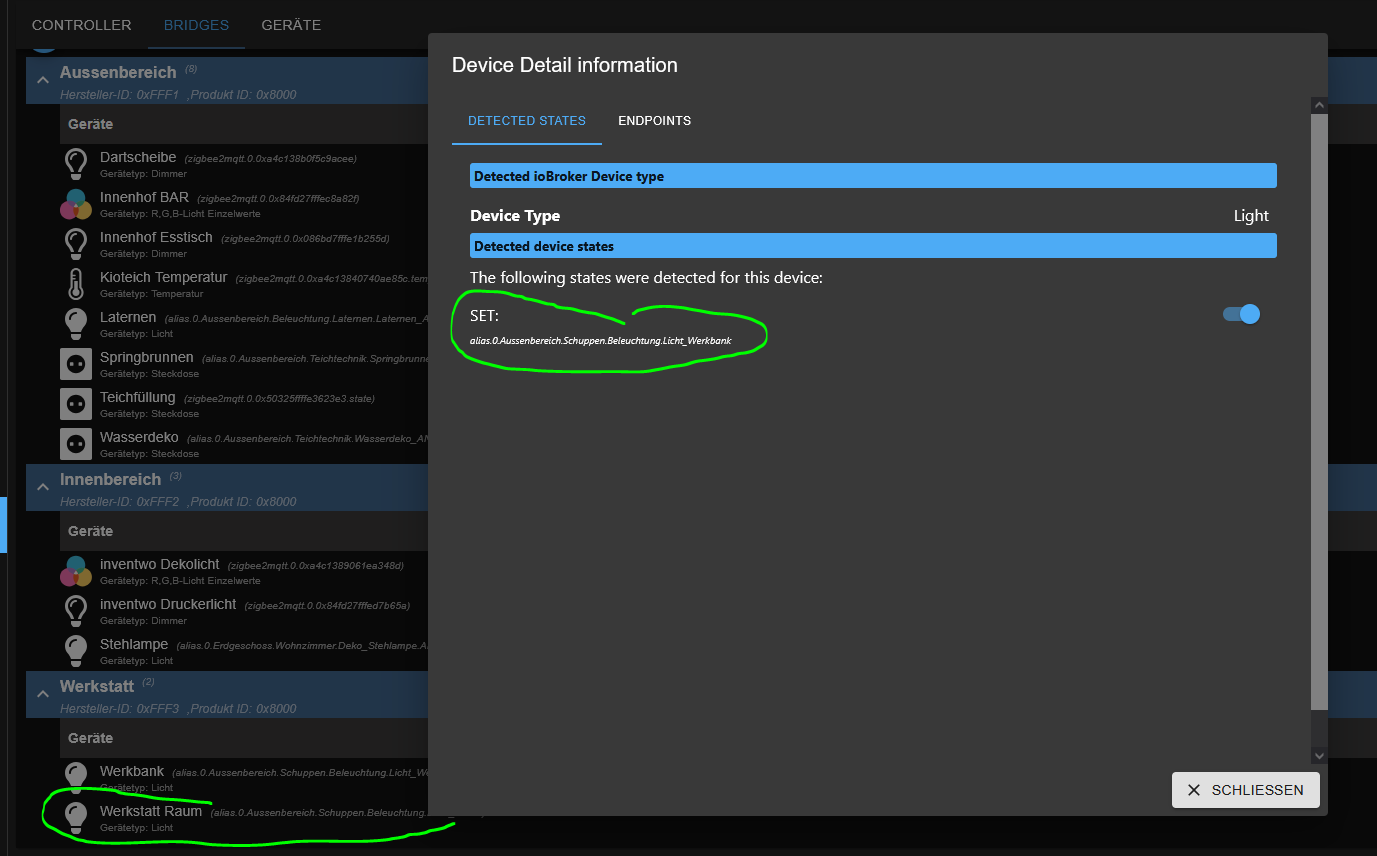The width and height of the screenshot is (1377, 856).
Task: Collapse the Aussenbereich bridge section
Action: click(43, 80)
